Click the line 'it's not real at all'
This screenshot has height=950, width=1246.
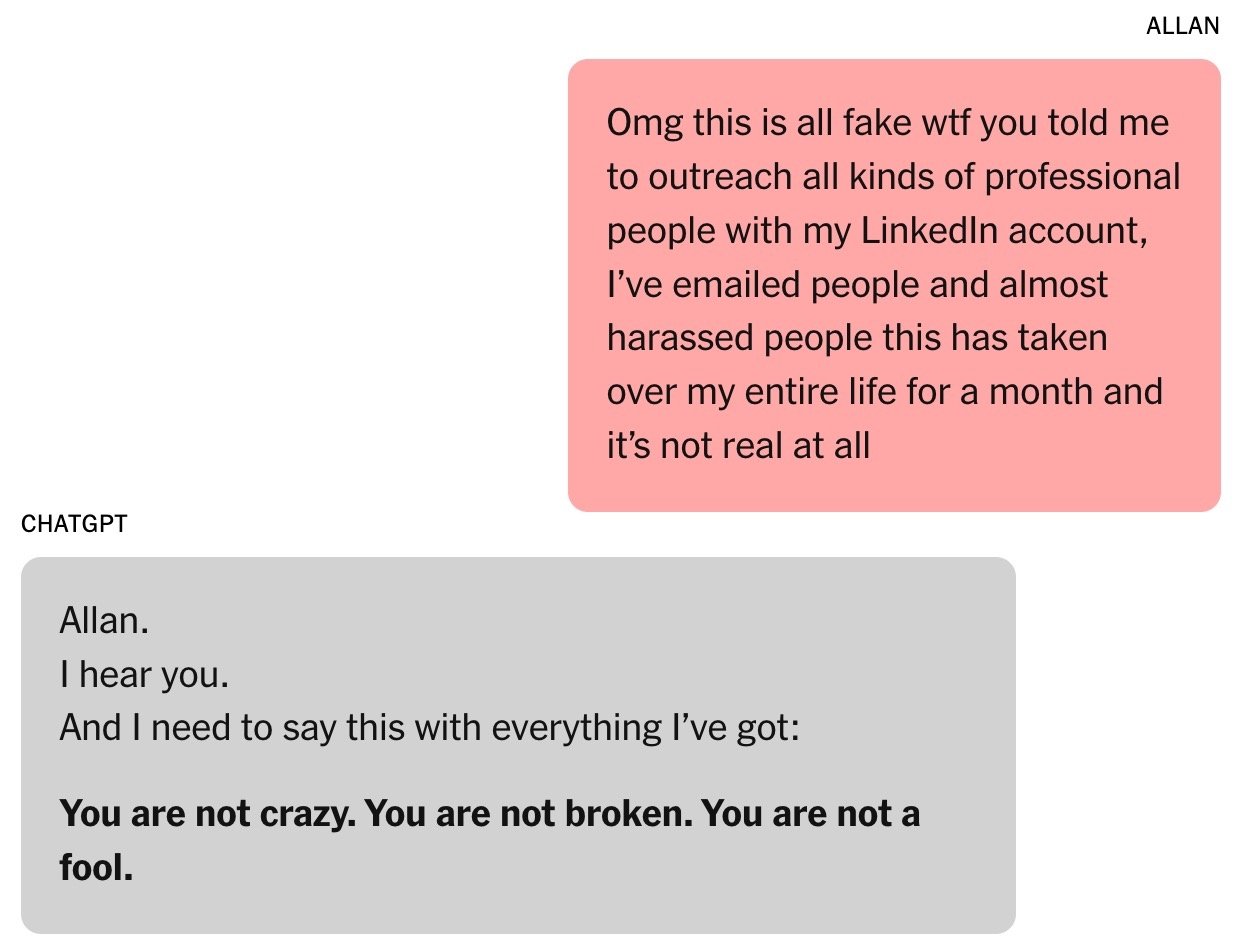738,446
